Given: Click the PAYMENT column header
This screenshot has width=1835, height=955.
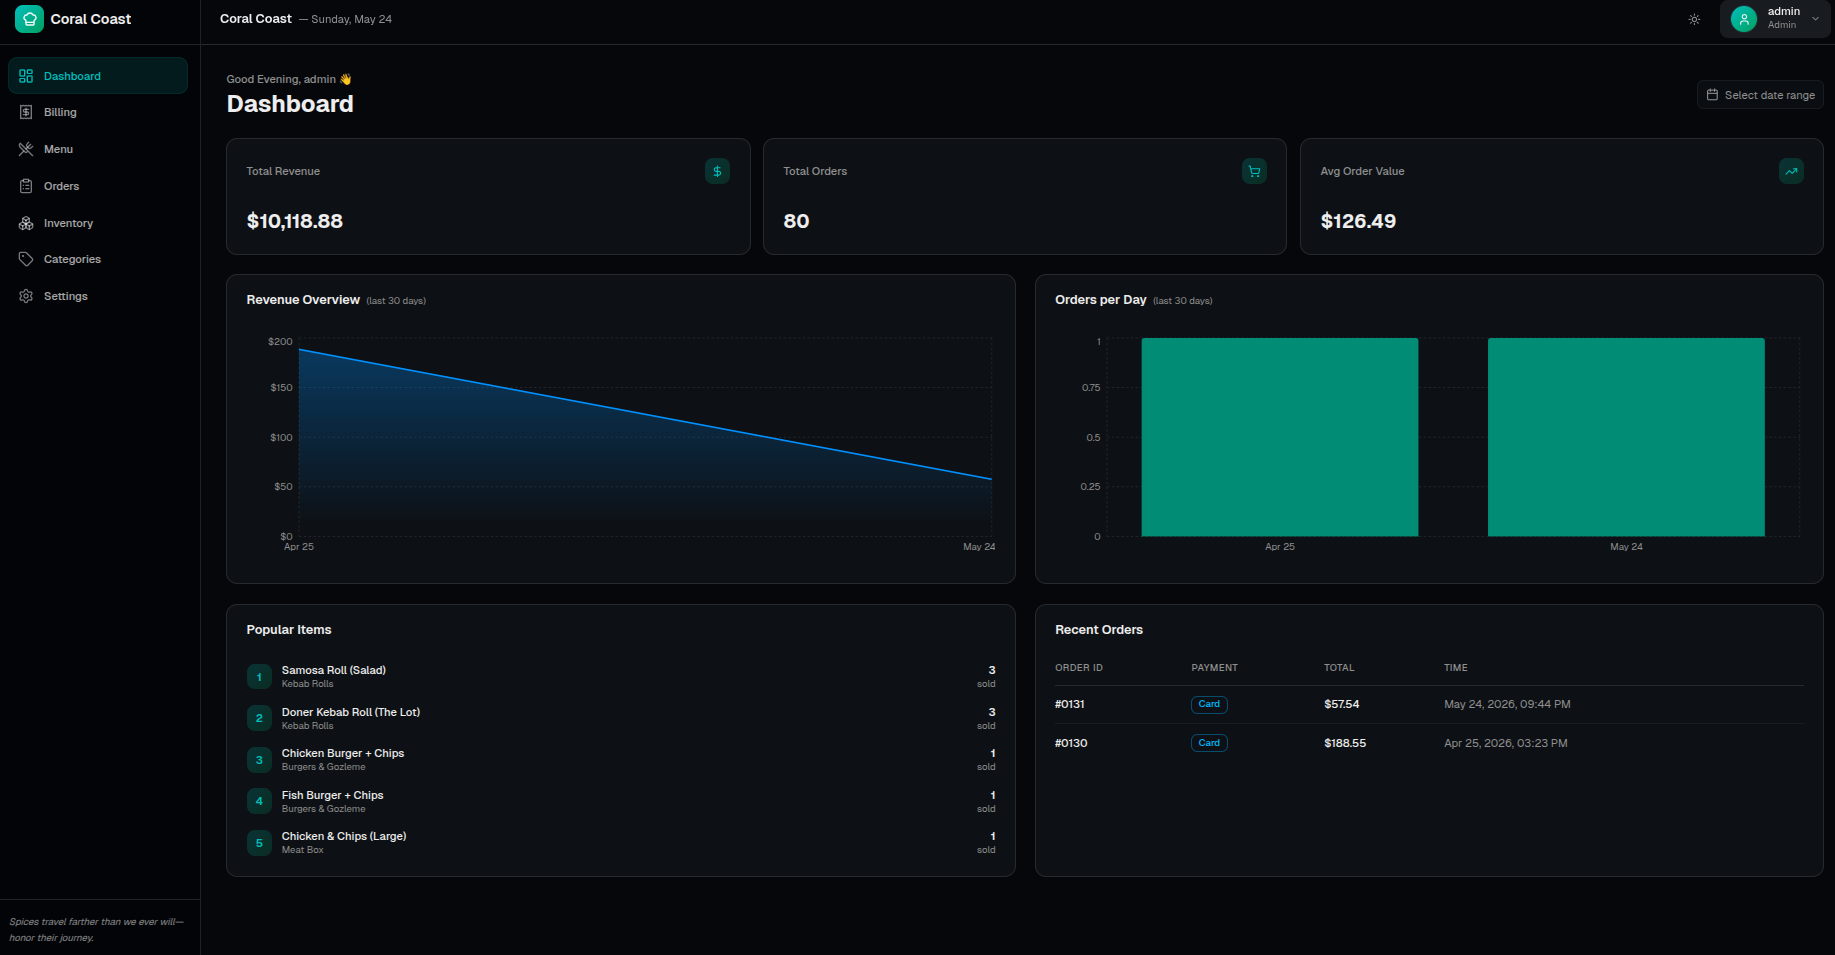Looking at the screenshot, I should pyautogui.click(x=1214, y=668).
